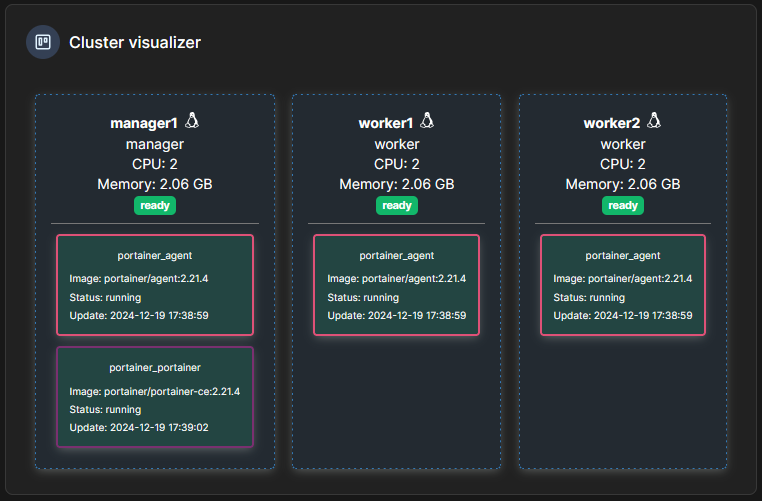Click Status: running in the worker1 task
Screen dimensions: 762x501
click(x=363, y=297)
